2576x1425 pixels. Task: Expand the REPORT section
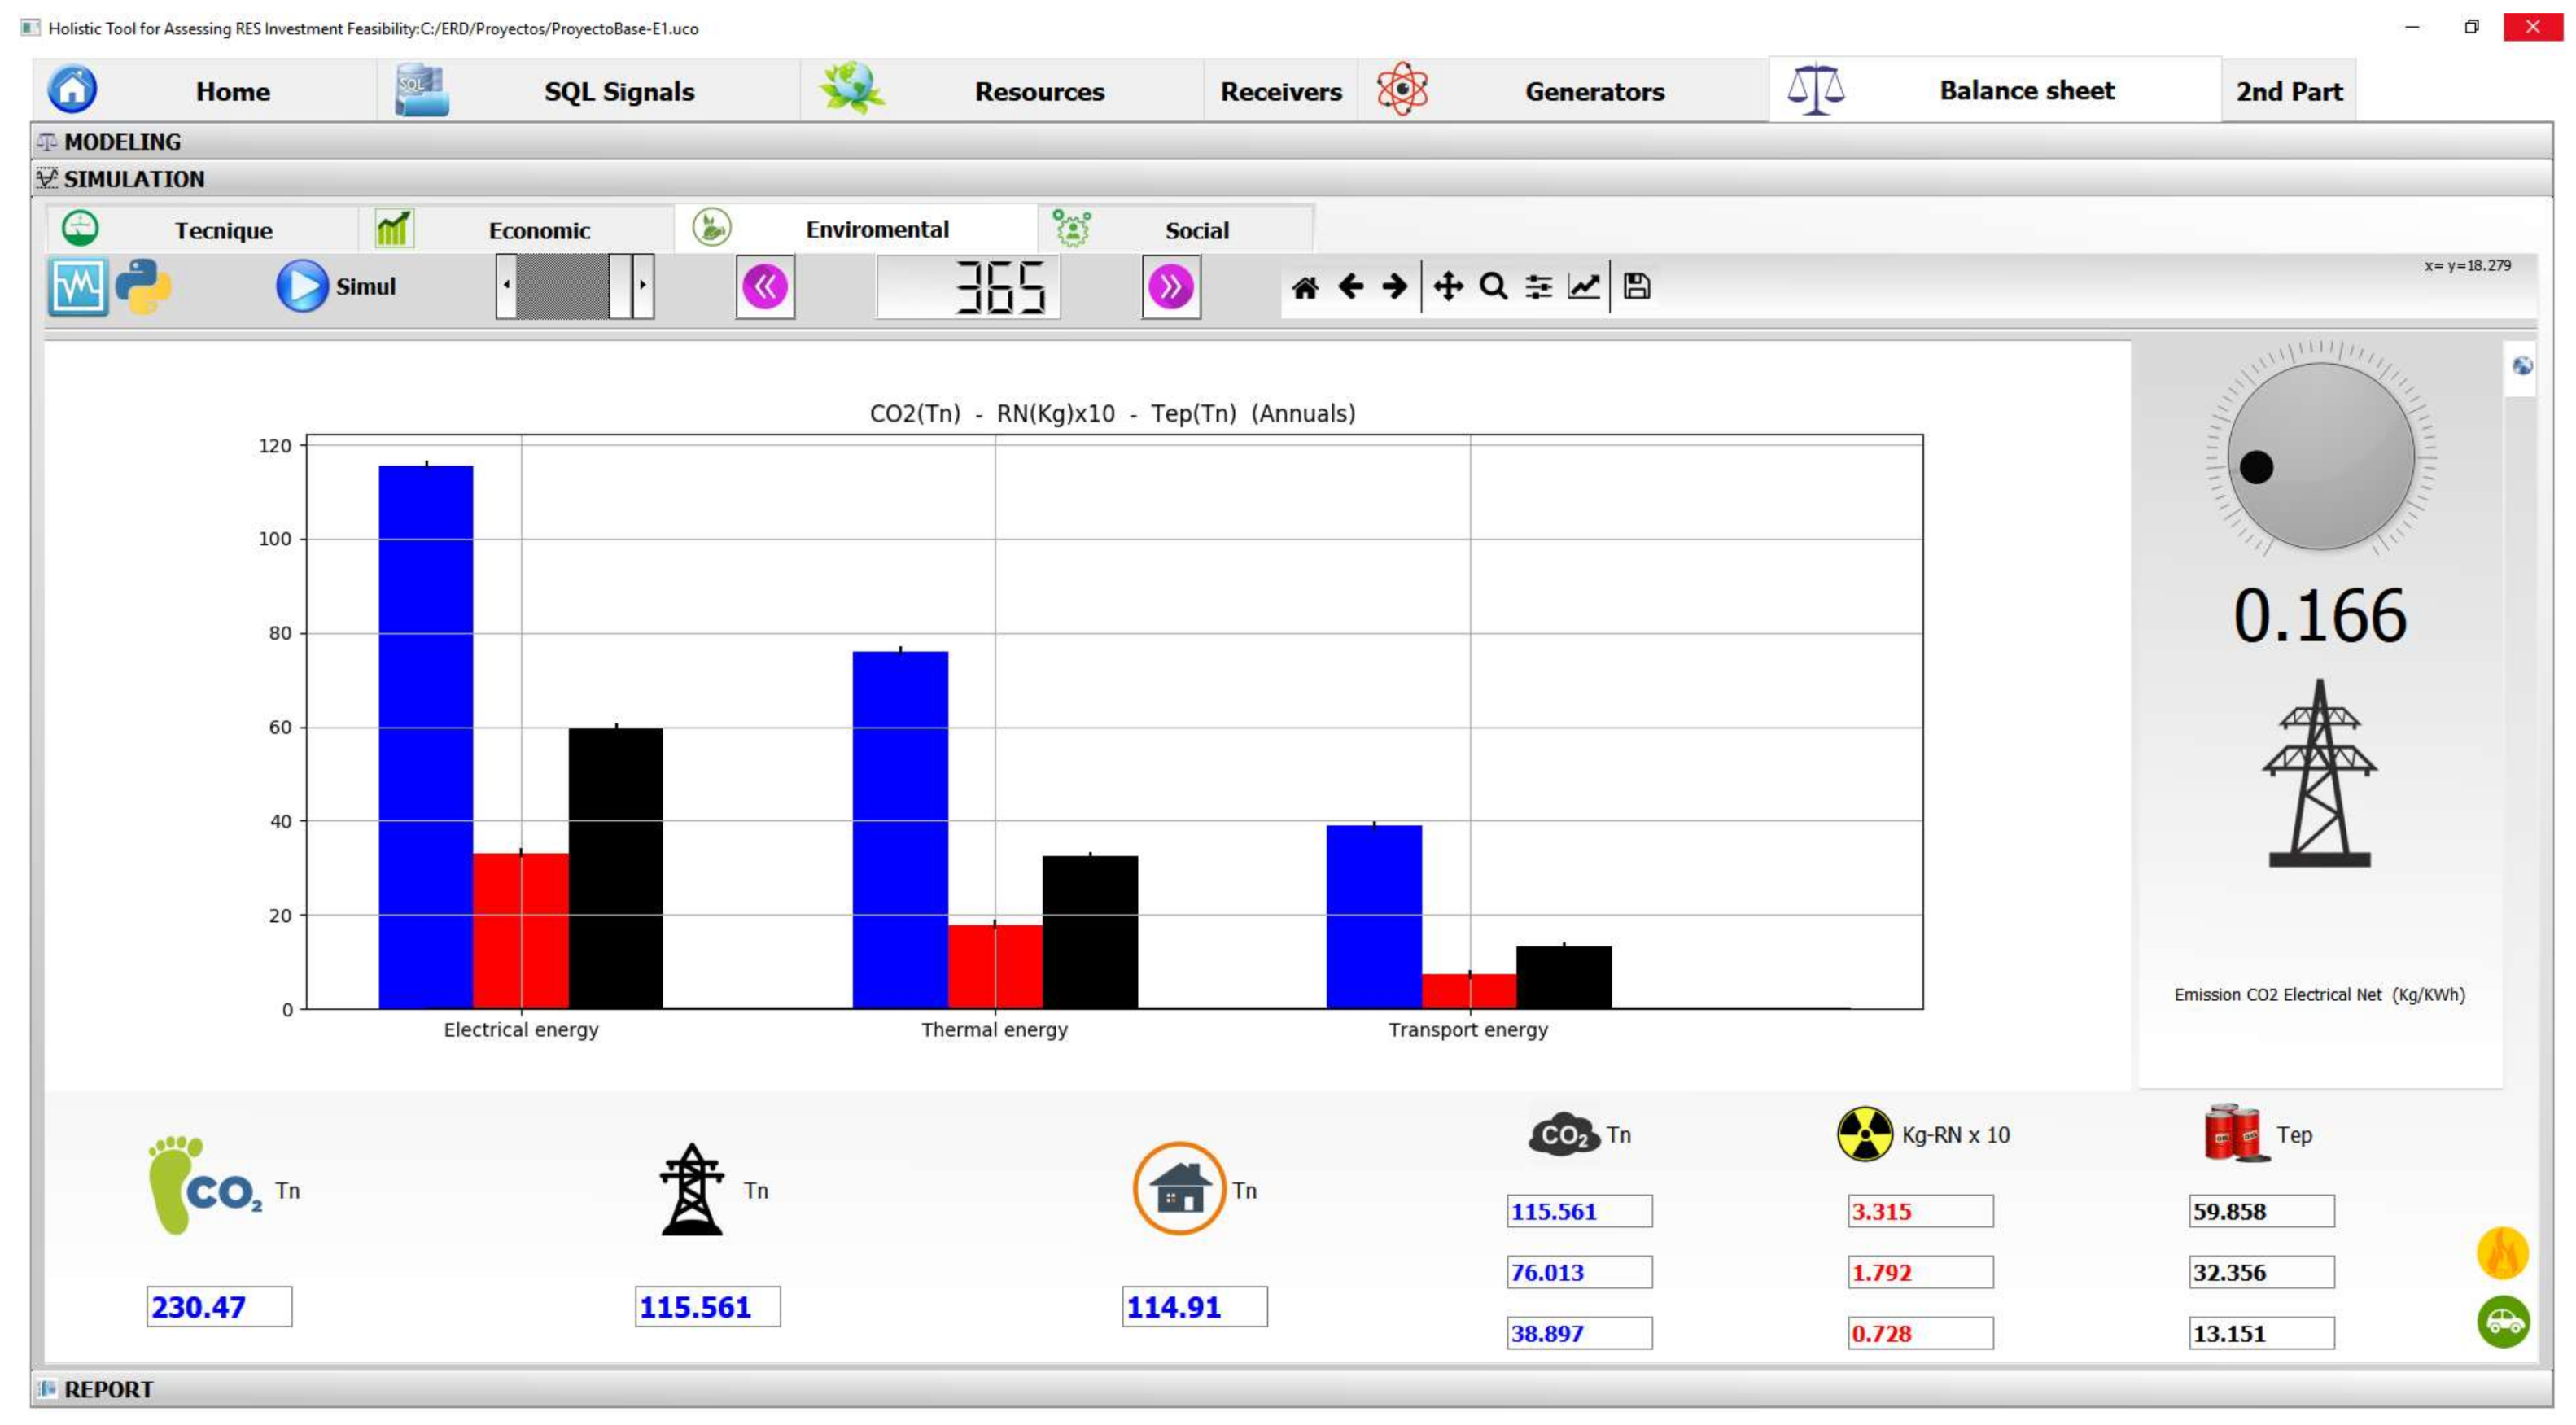108,1389
